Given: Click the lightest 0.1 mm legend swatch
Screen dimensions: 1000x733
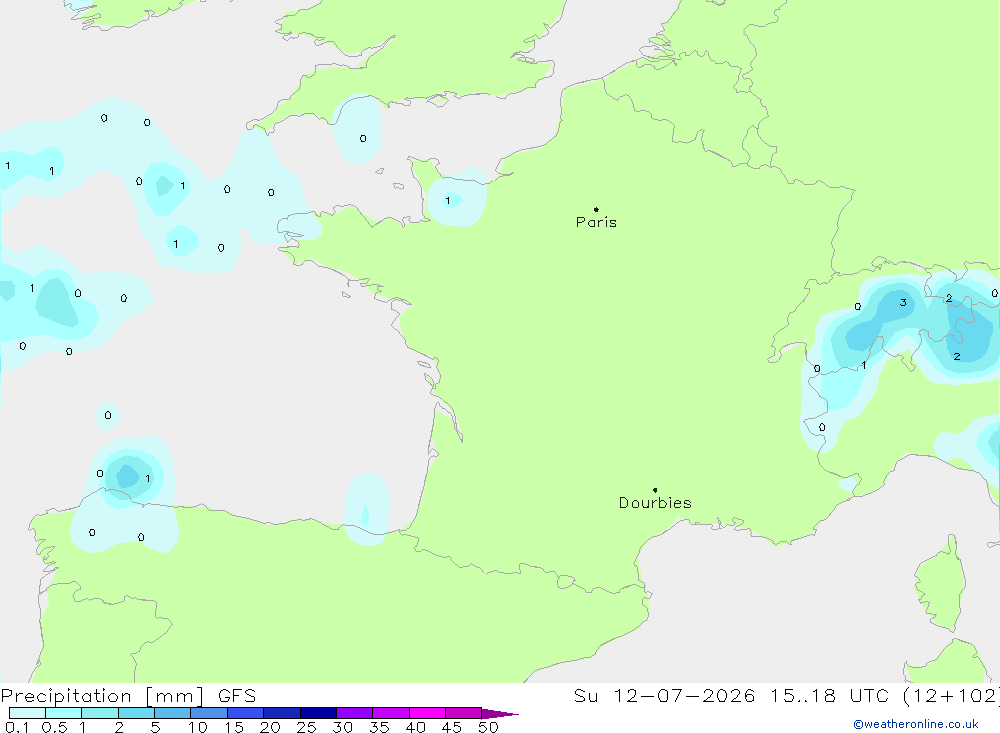Looking at the screenshot, I should [27, 713].
